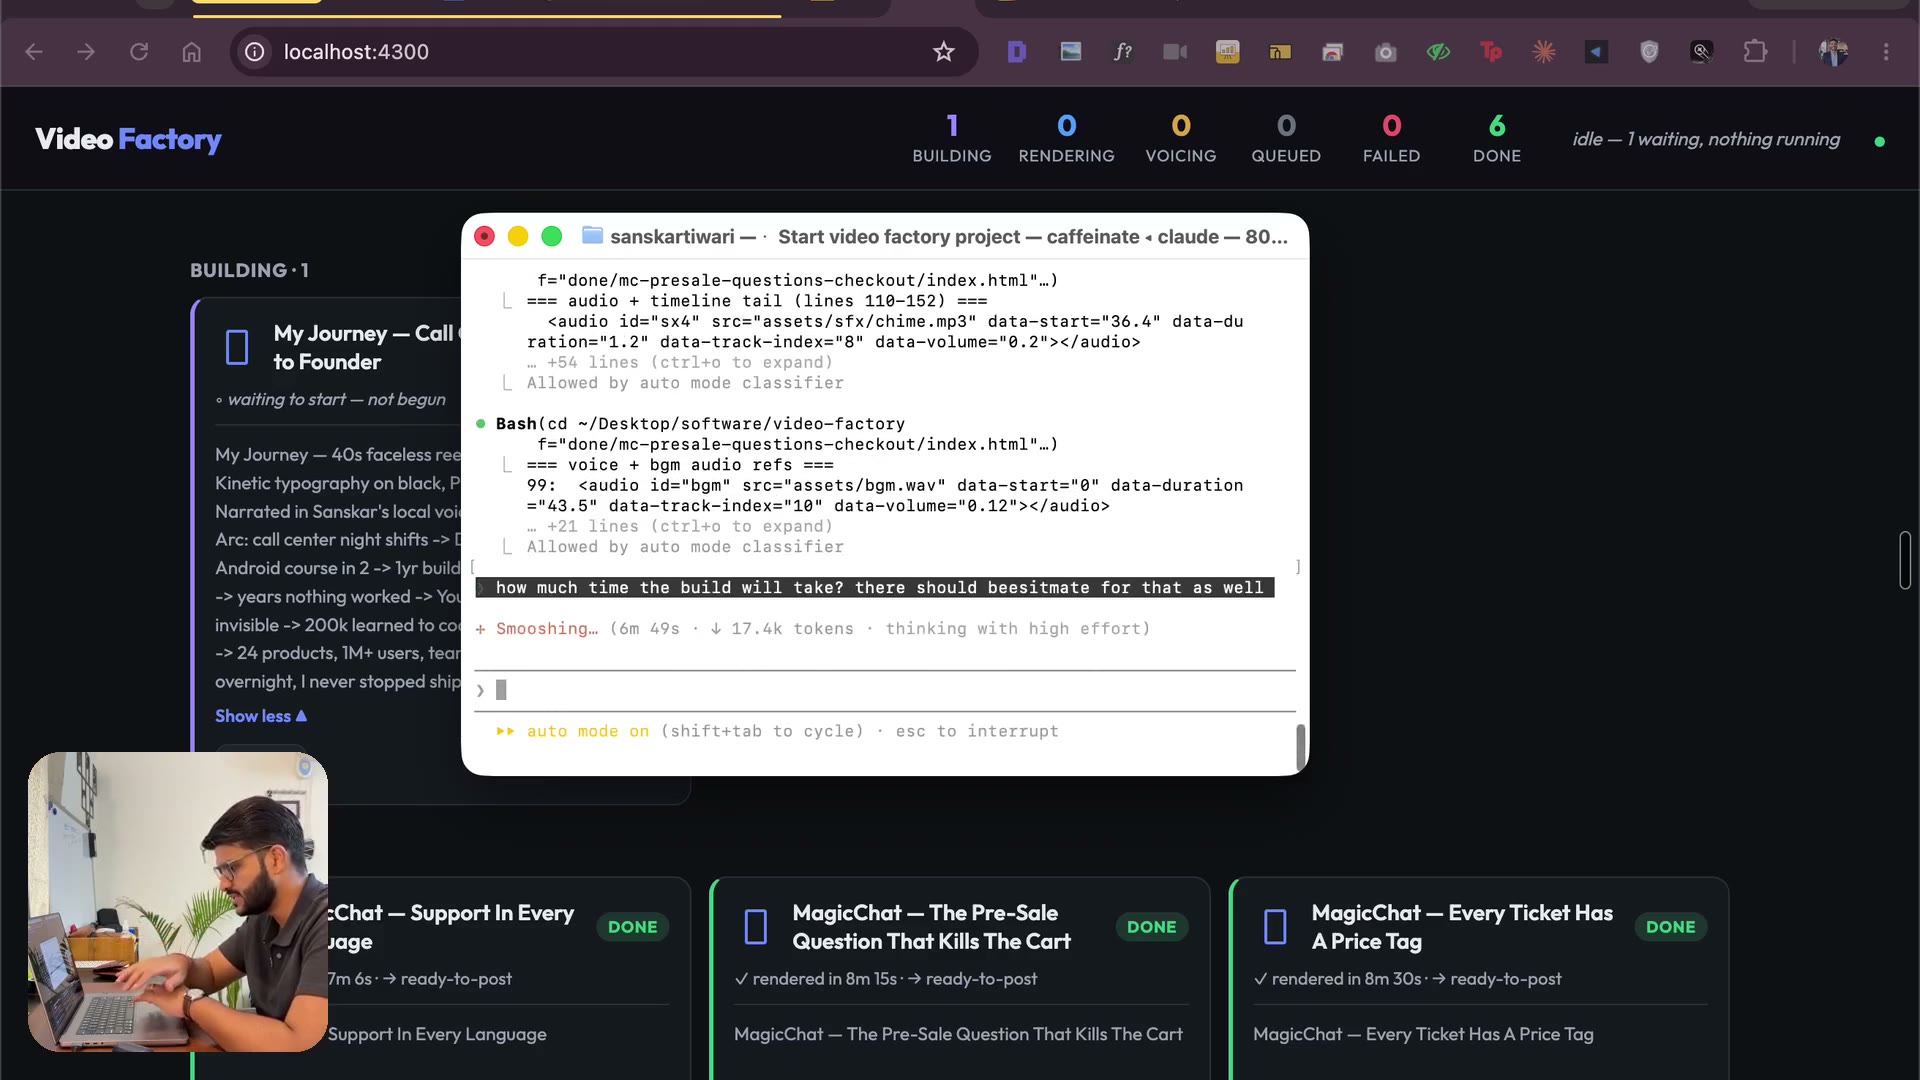Open the landscape picture extension
1920x1080 pixels.
(1071, 52)
